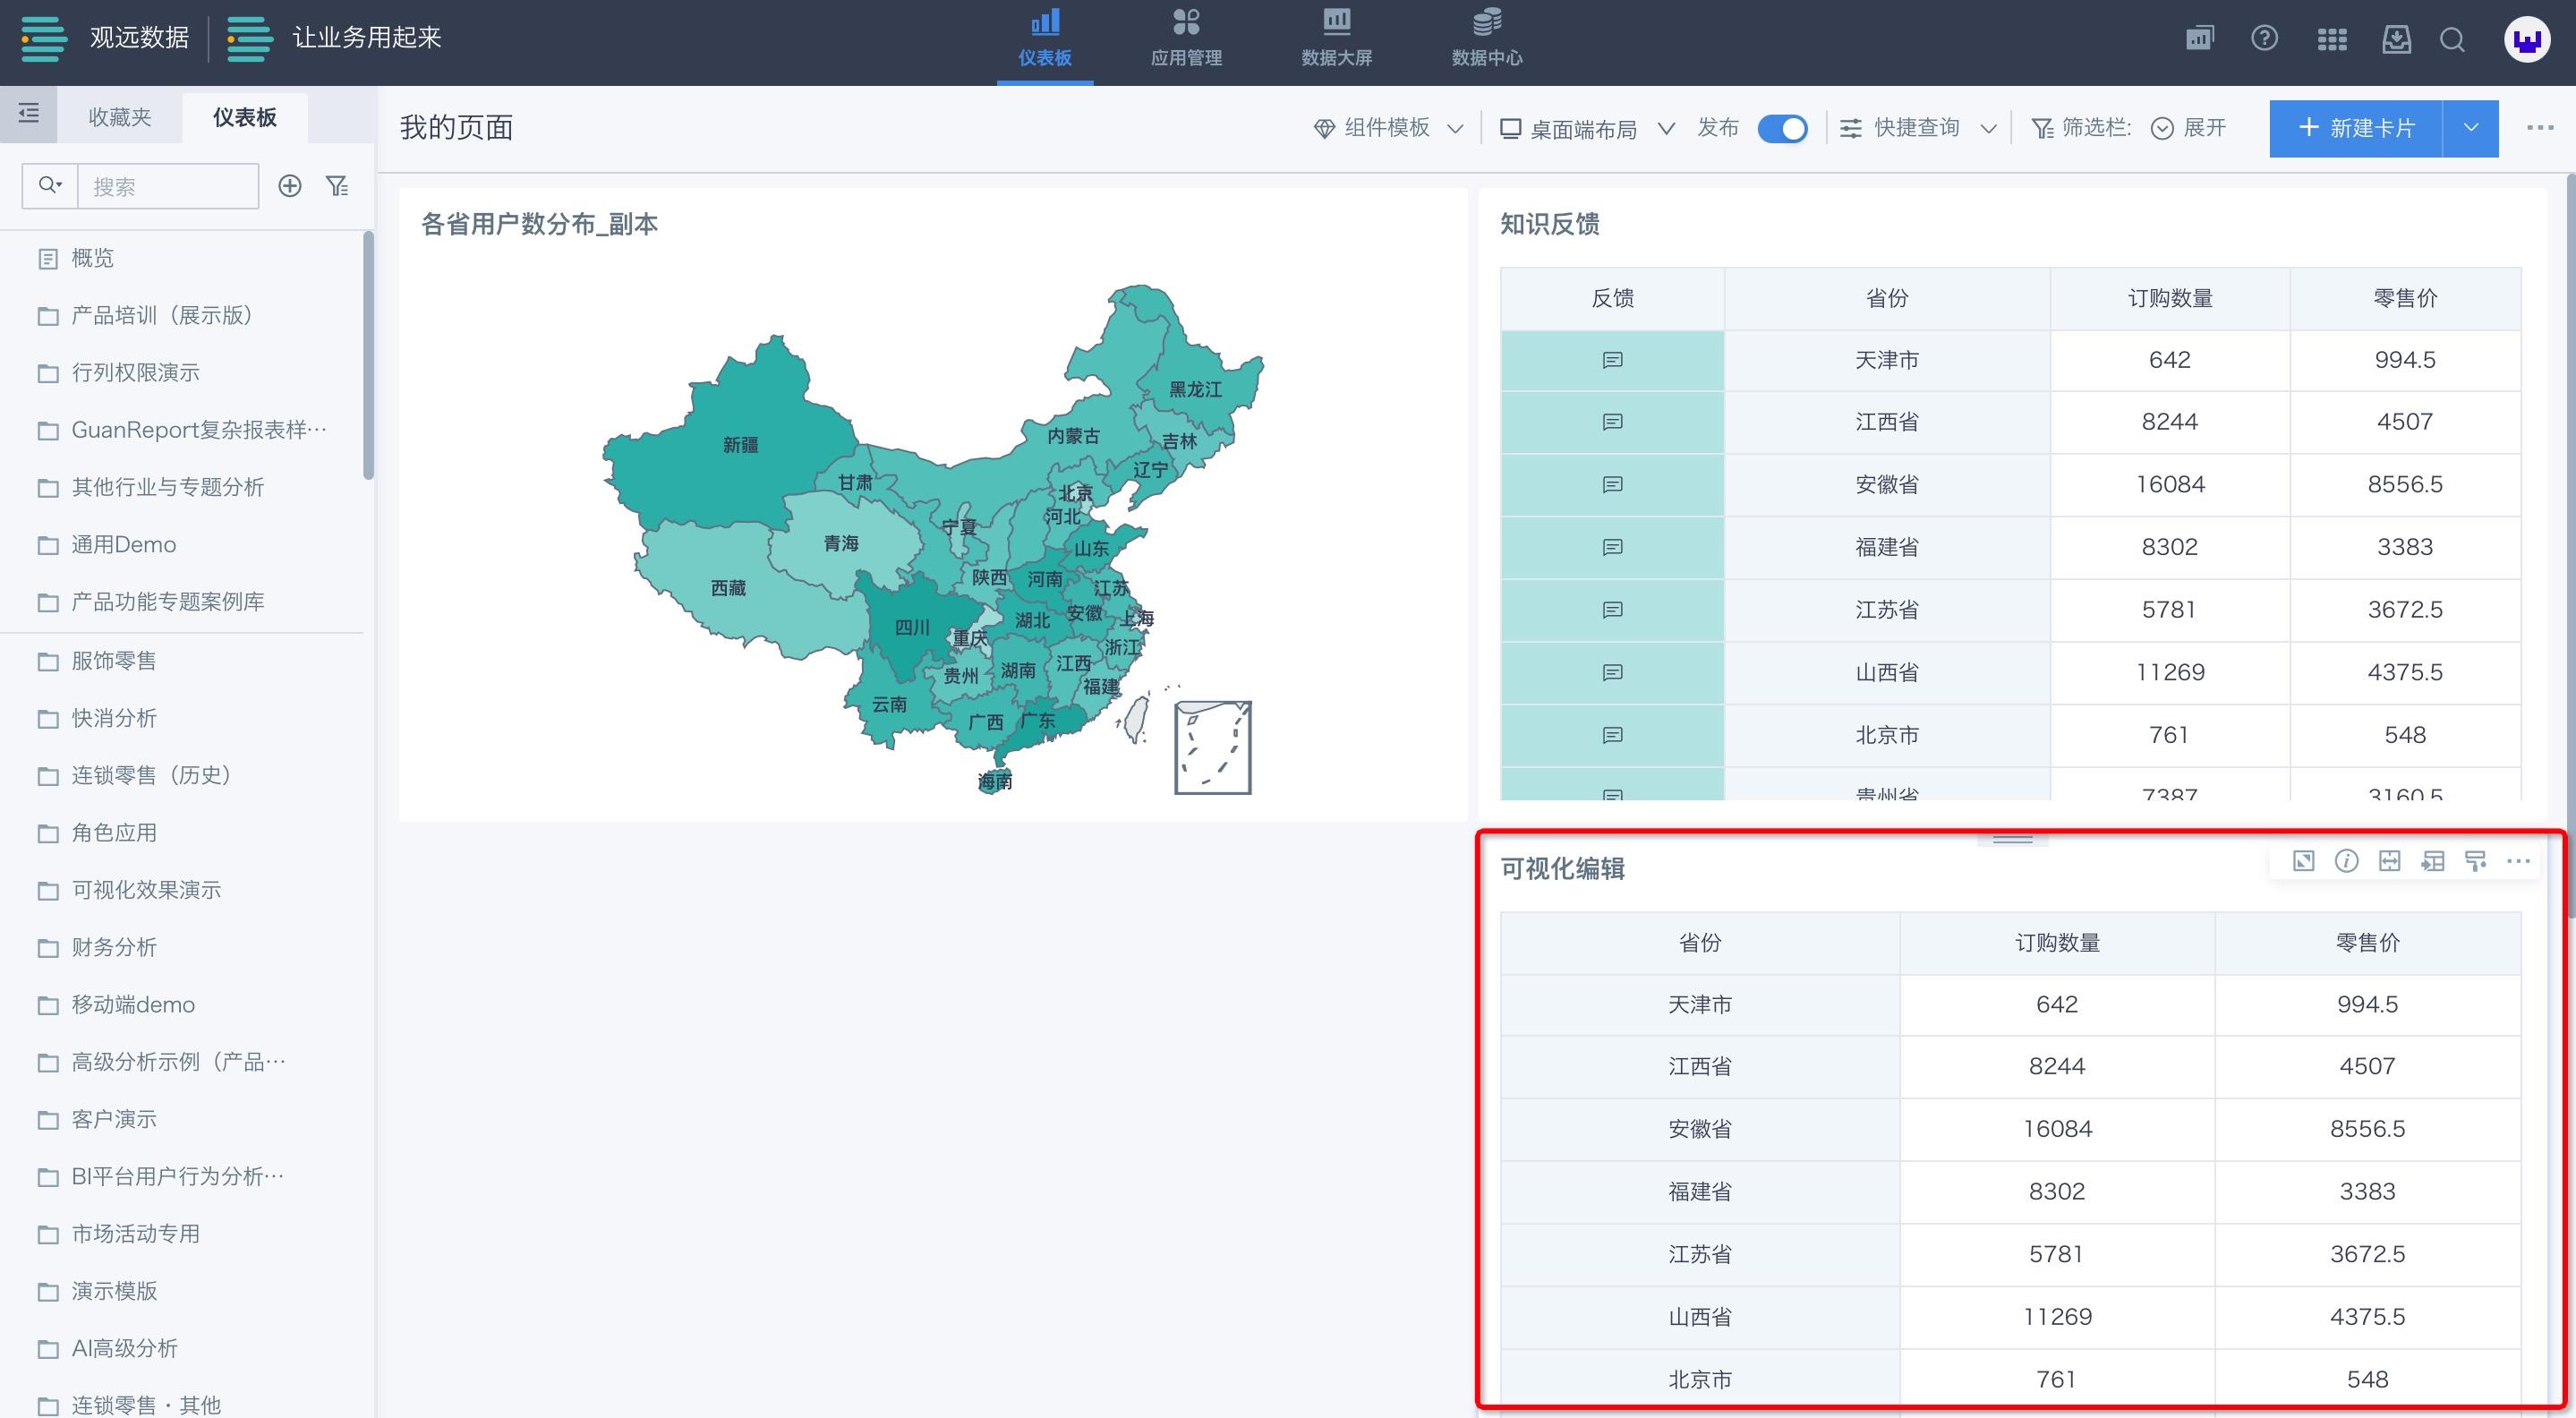Open the search type dropdown in sidebar
Screen dimensions: 2576x1418
pos(50,186)
